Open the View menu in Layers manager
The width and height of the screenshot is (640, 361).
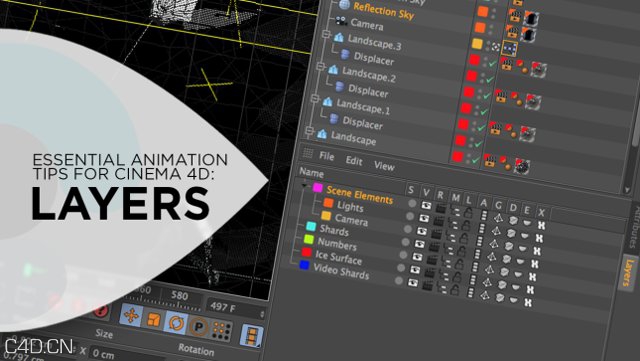tap(384, 166)
